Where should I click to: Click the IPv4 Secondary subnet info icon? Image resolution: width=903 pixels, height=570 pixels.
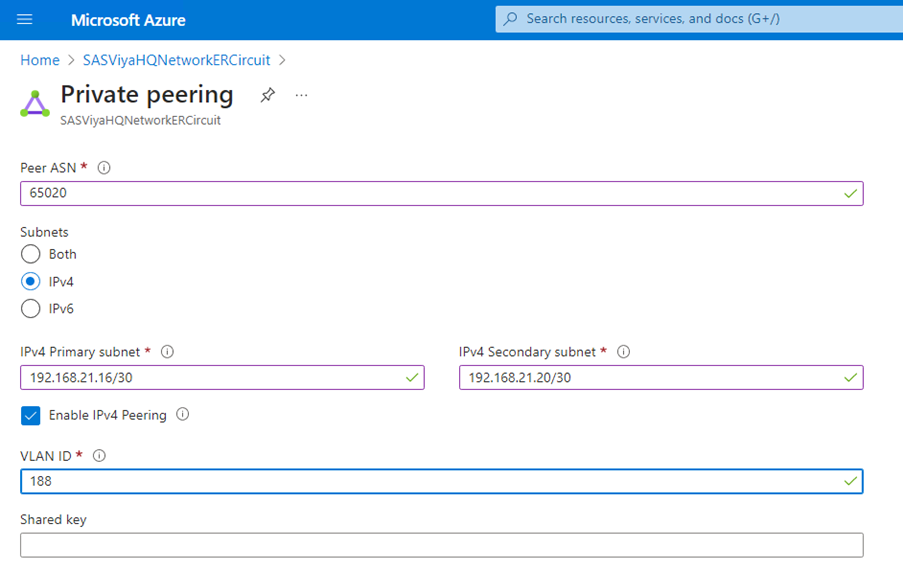(x=624, y=352)
